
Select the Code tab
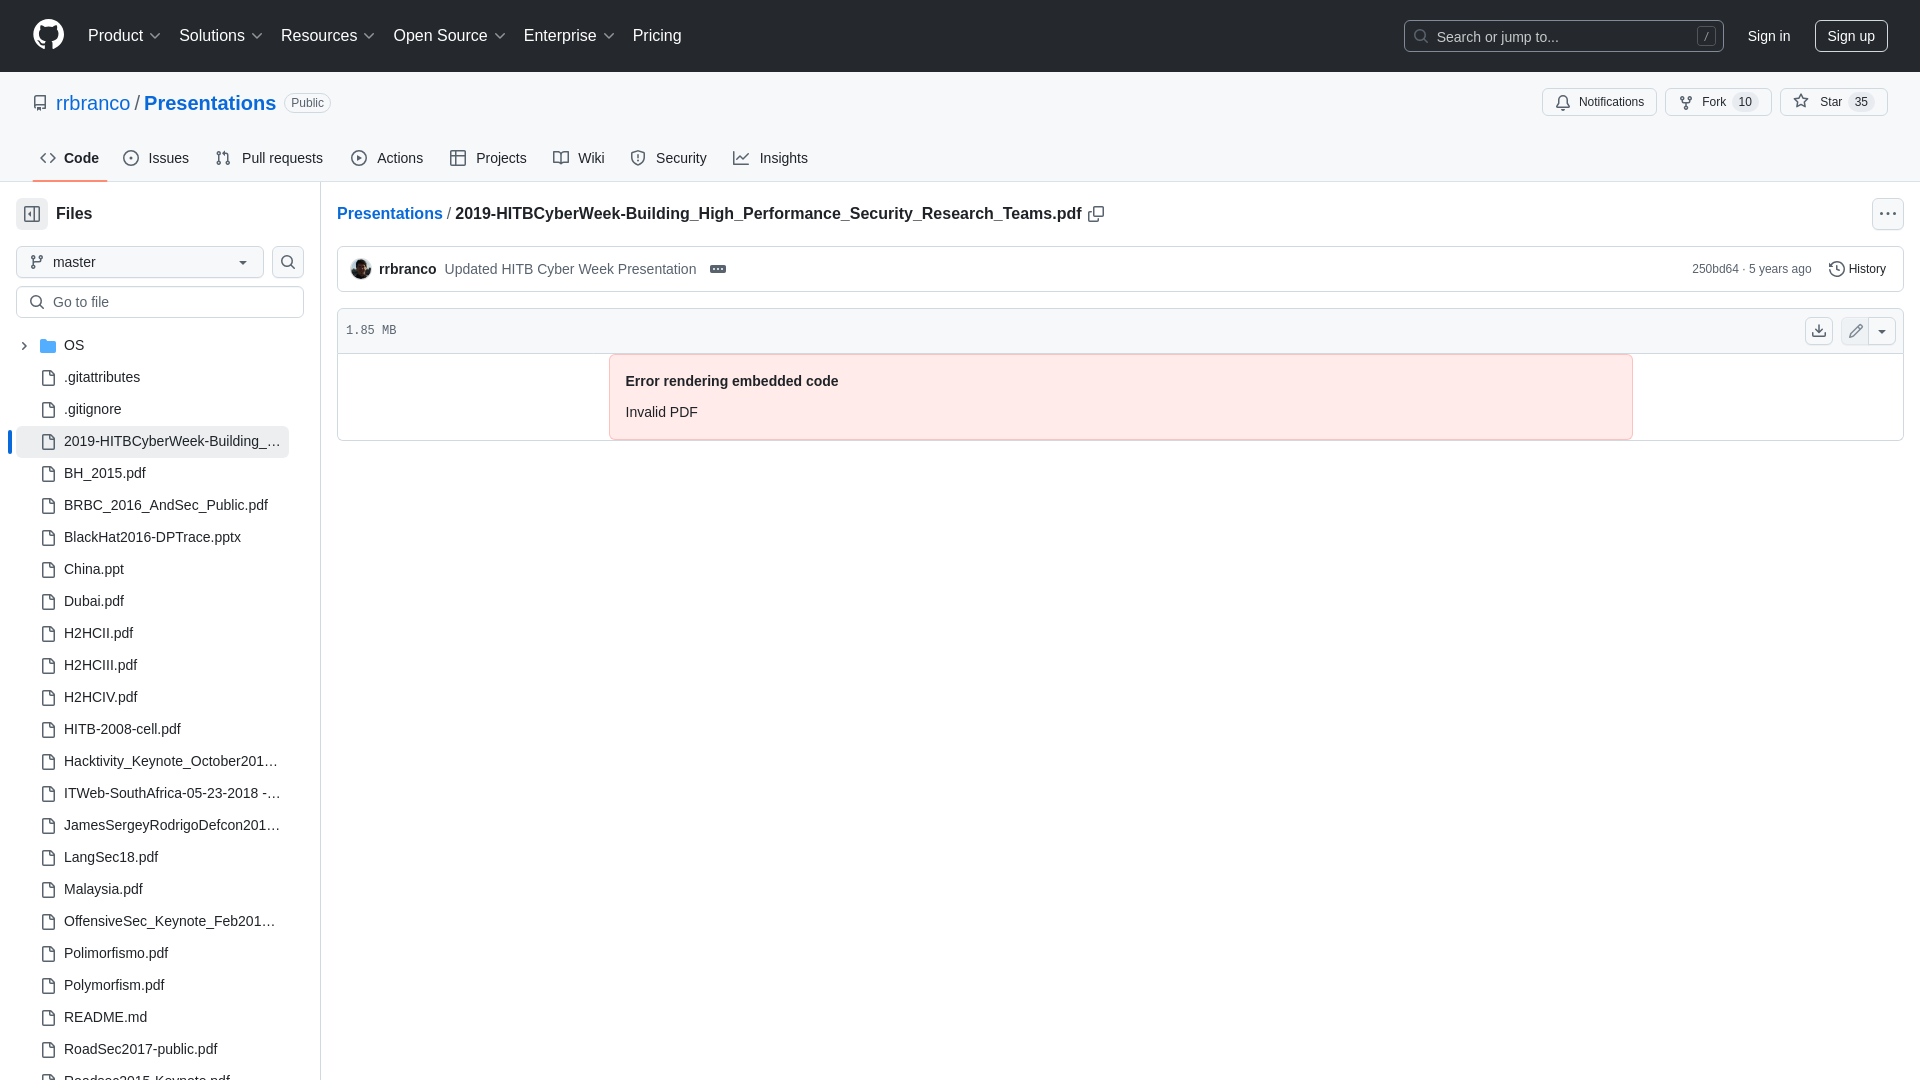pyautogui.click(x=69, y=158)
